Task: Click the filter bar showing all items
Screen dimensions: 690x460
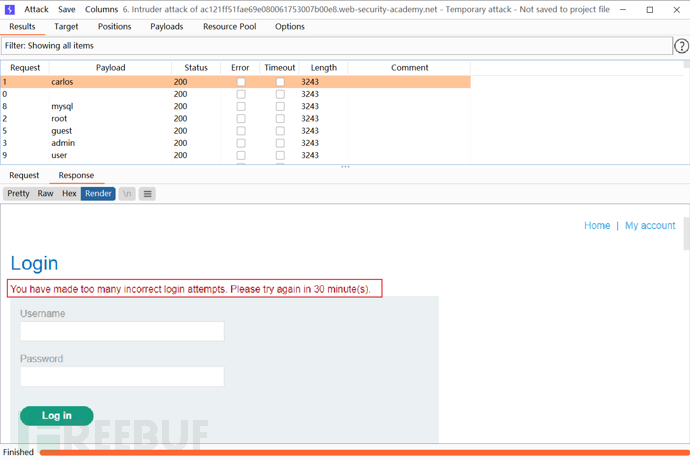Action: [x=336, y=46]
